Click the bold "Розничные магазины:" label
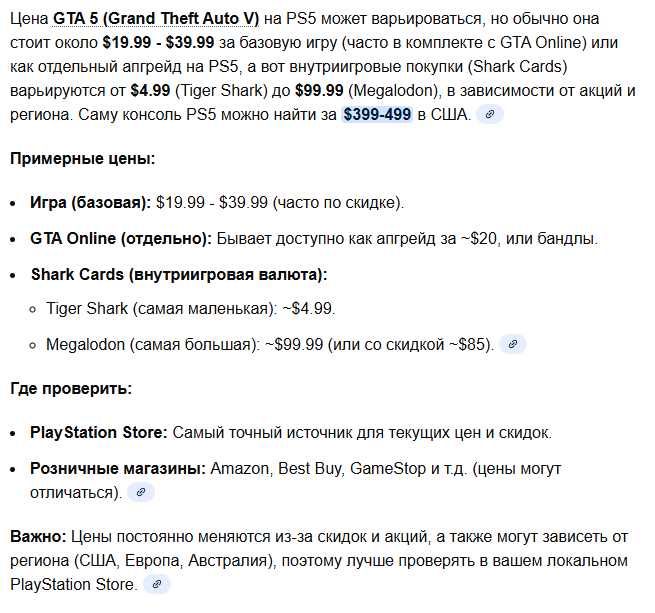 pyautogui.click(x=118, y=468)
